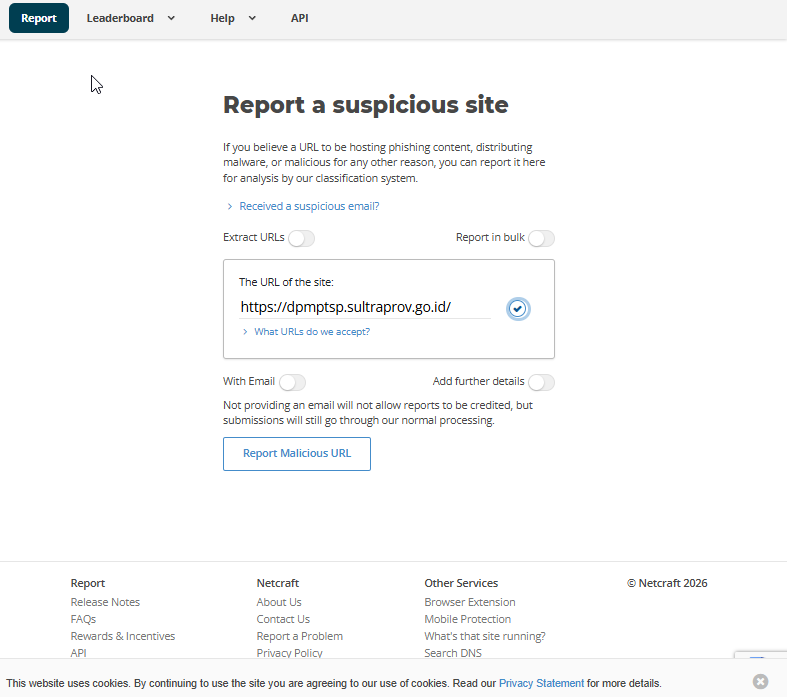Screen dimensions: 787x697
Task: Click the URL validation checkmark icon
Action: (x=517, y=309)
